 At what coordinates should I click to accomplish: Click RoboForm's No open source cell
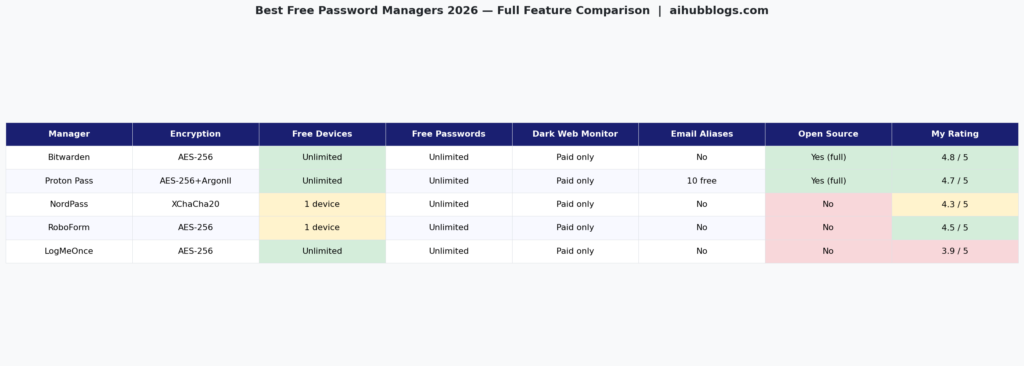pos(829,228)
